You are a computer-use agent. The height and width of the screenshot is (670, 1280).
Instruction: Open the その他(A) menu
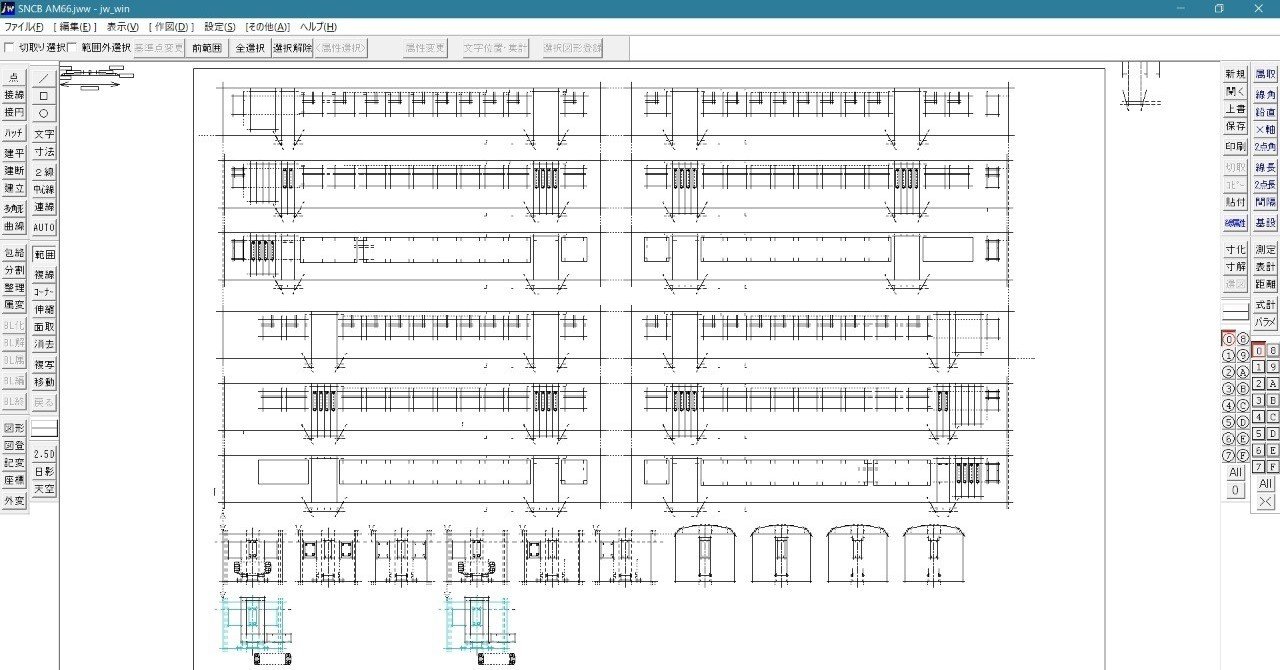coord(267,26)
